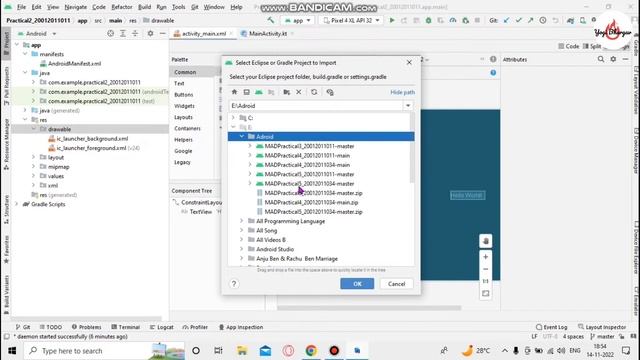Open Attributes panel gear settings
Screen dimensions: 640x360
click(613, 59)
